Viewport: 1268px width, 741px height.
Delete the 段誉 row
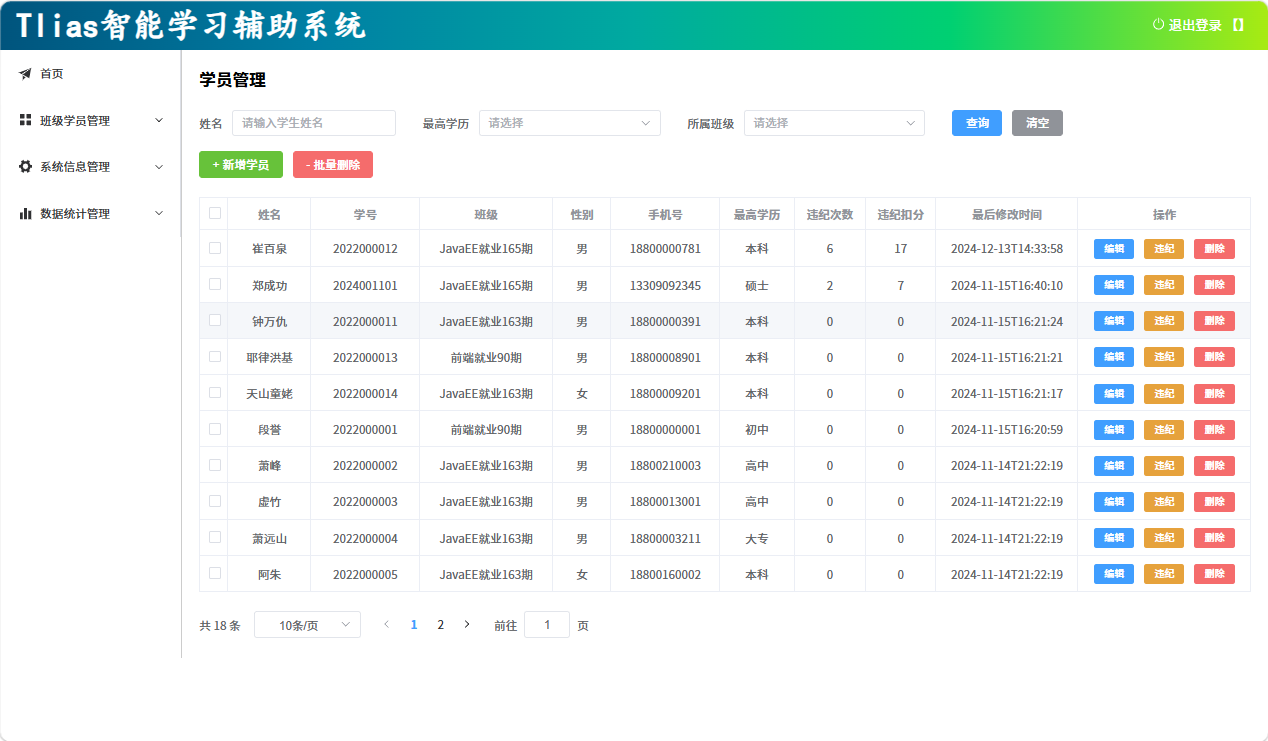point(1214,430)
